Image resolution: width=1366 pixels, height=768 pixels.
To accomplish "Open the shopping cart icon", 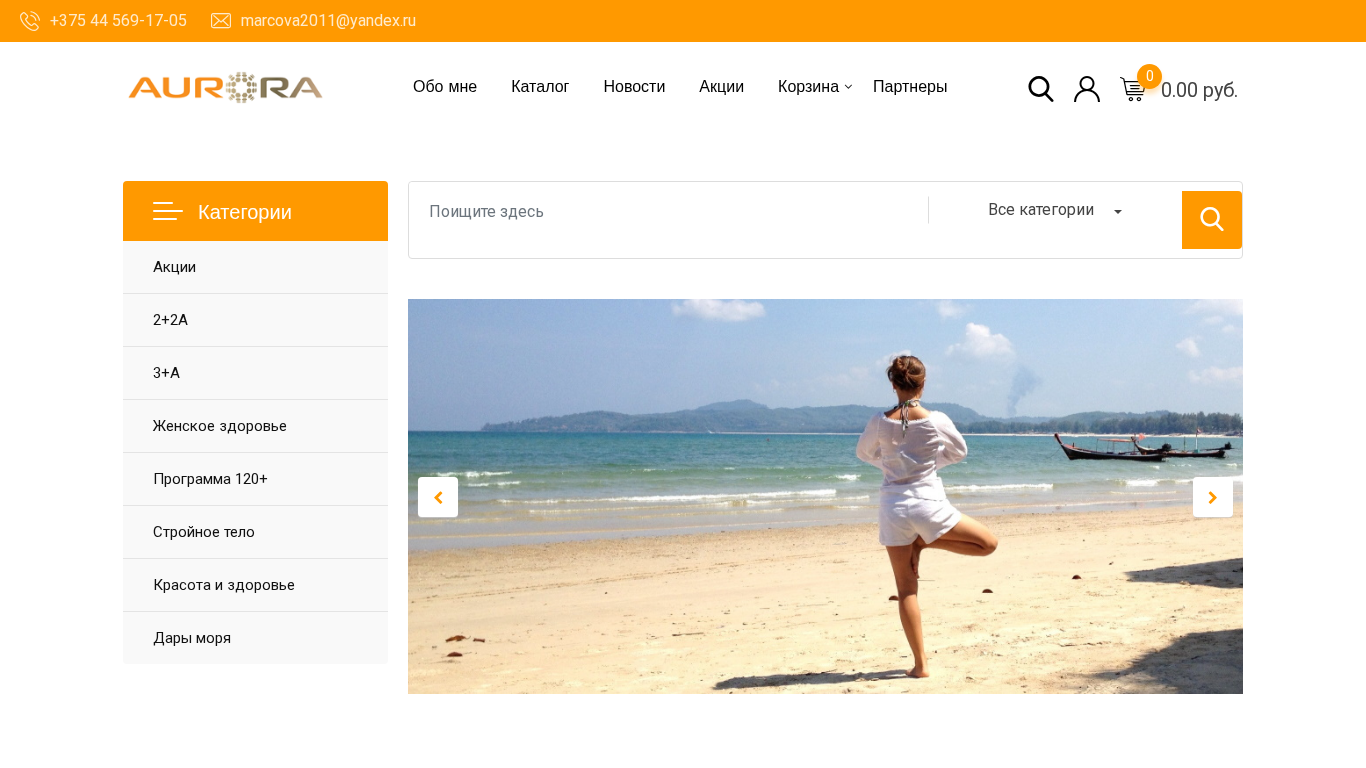I will (1133, 90).
